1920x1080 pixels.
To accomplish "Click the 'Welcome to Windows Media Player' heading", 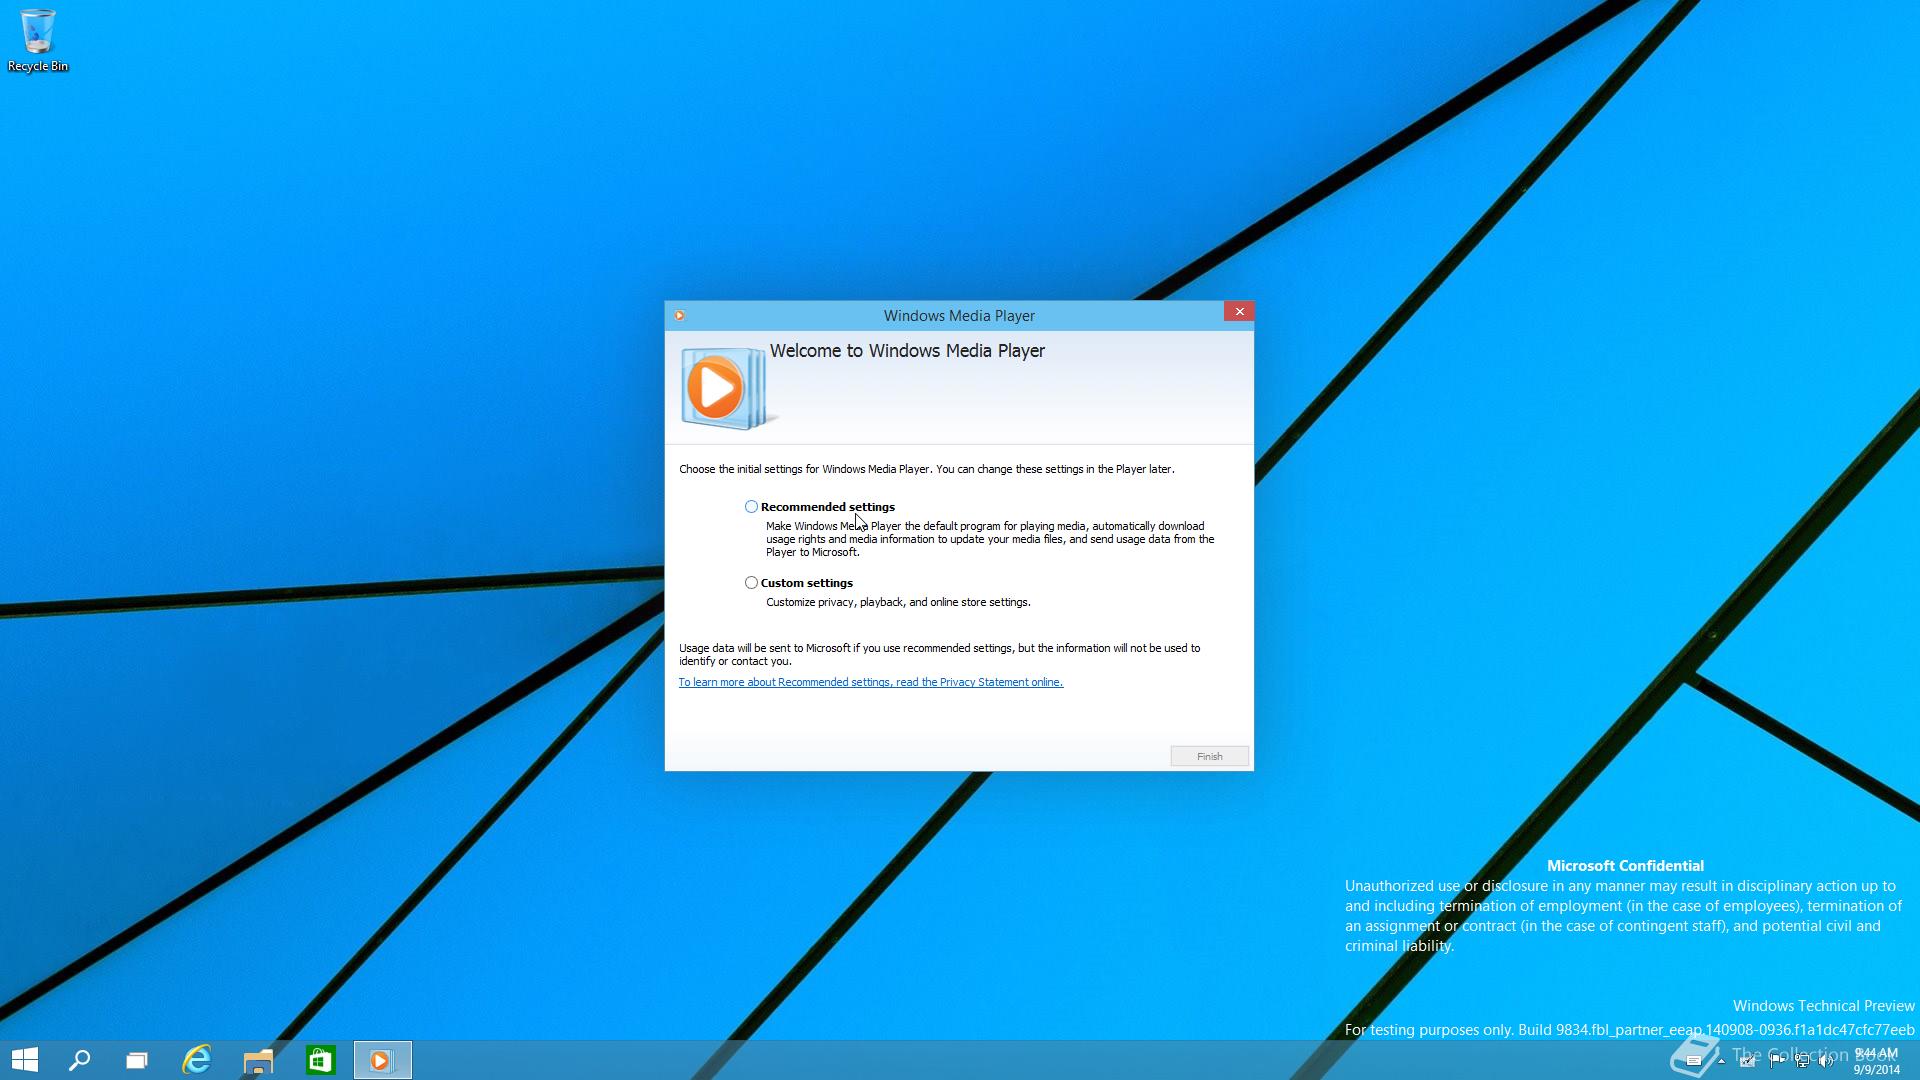I will coord(907,351).
